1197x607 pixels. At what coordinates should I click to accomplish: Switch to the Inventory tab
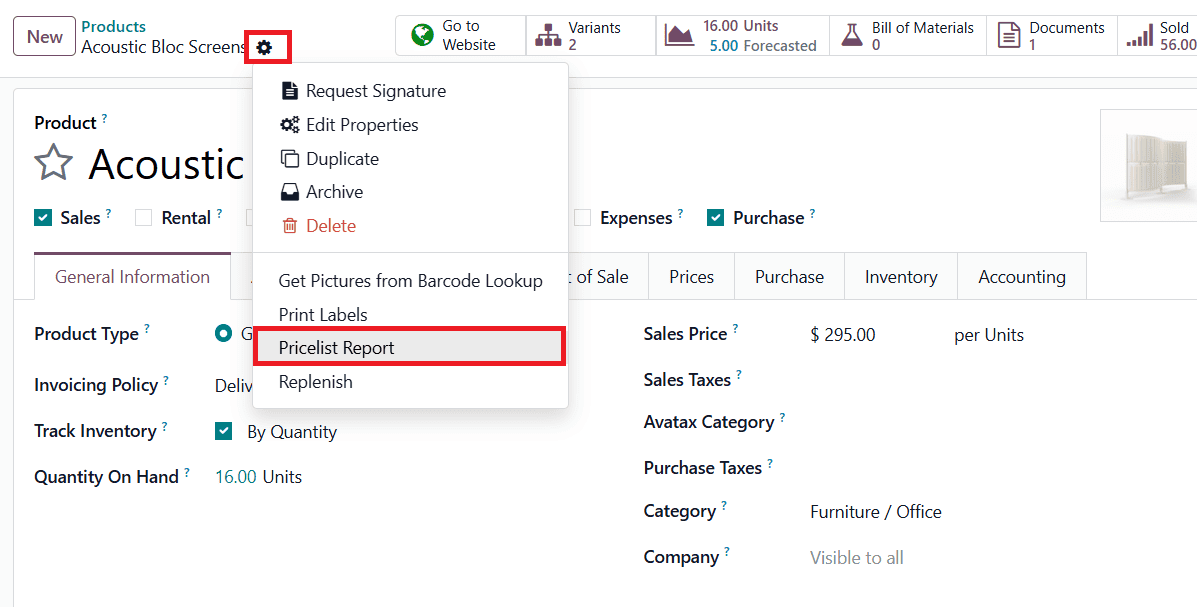click(x=899, y=276)
